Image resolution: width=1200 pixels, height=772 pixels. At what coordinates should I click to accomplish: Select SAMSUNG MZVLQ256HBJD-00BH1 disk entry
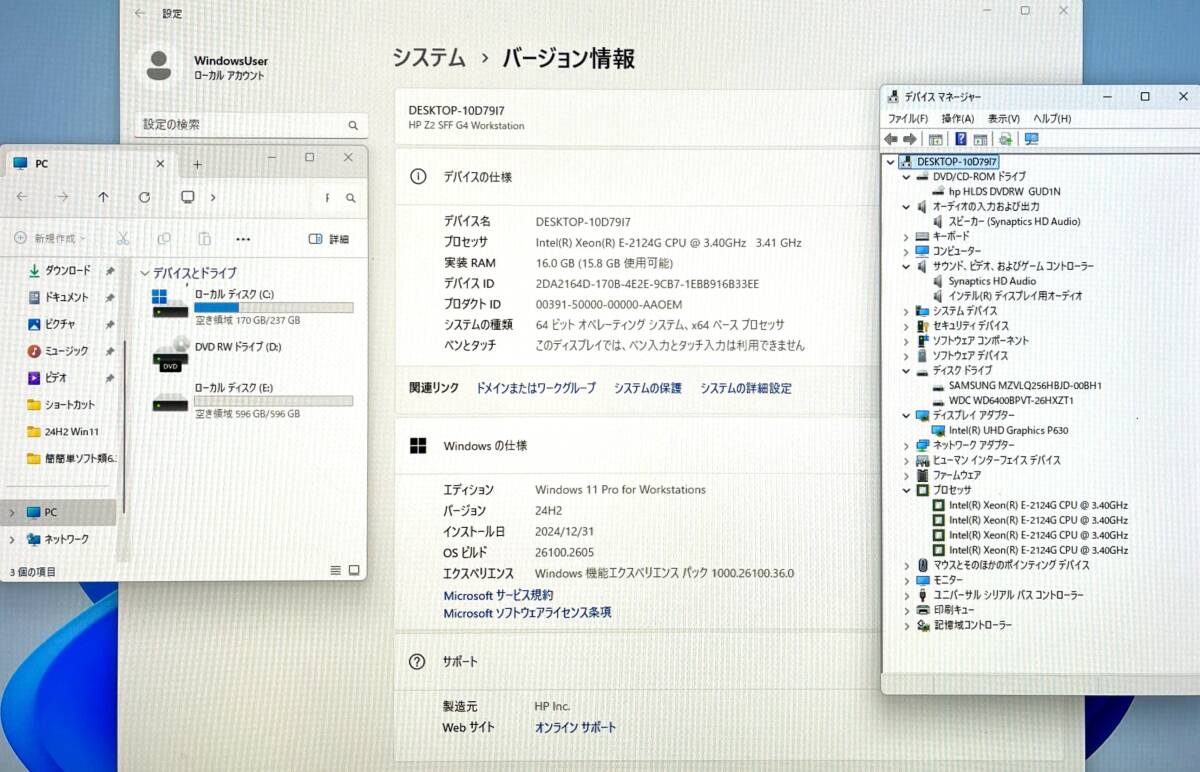pyautogui.click(x=1016, y=385)
